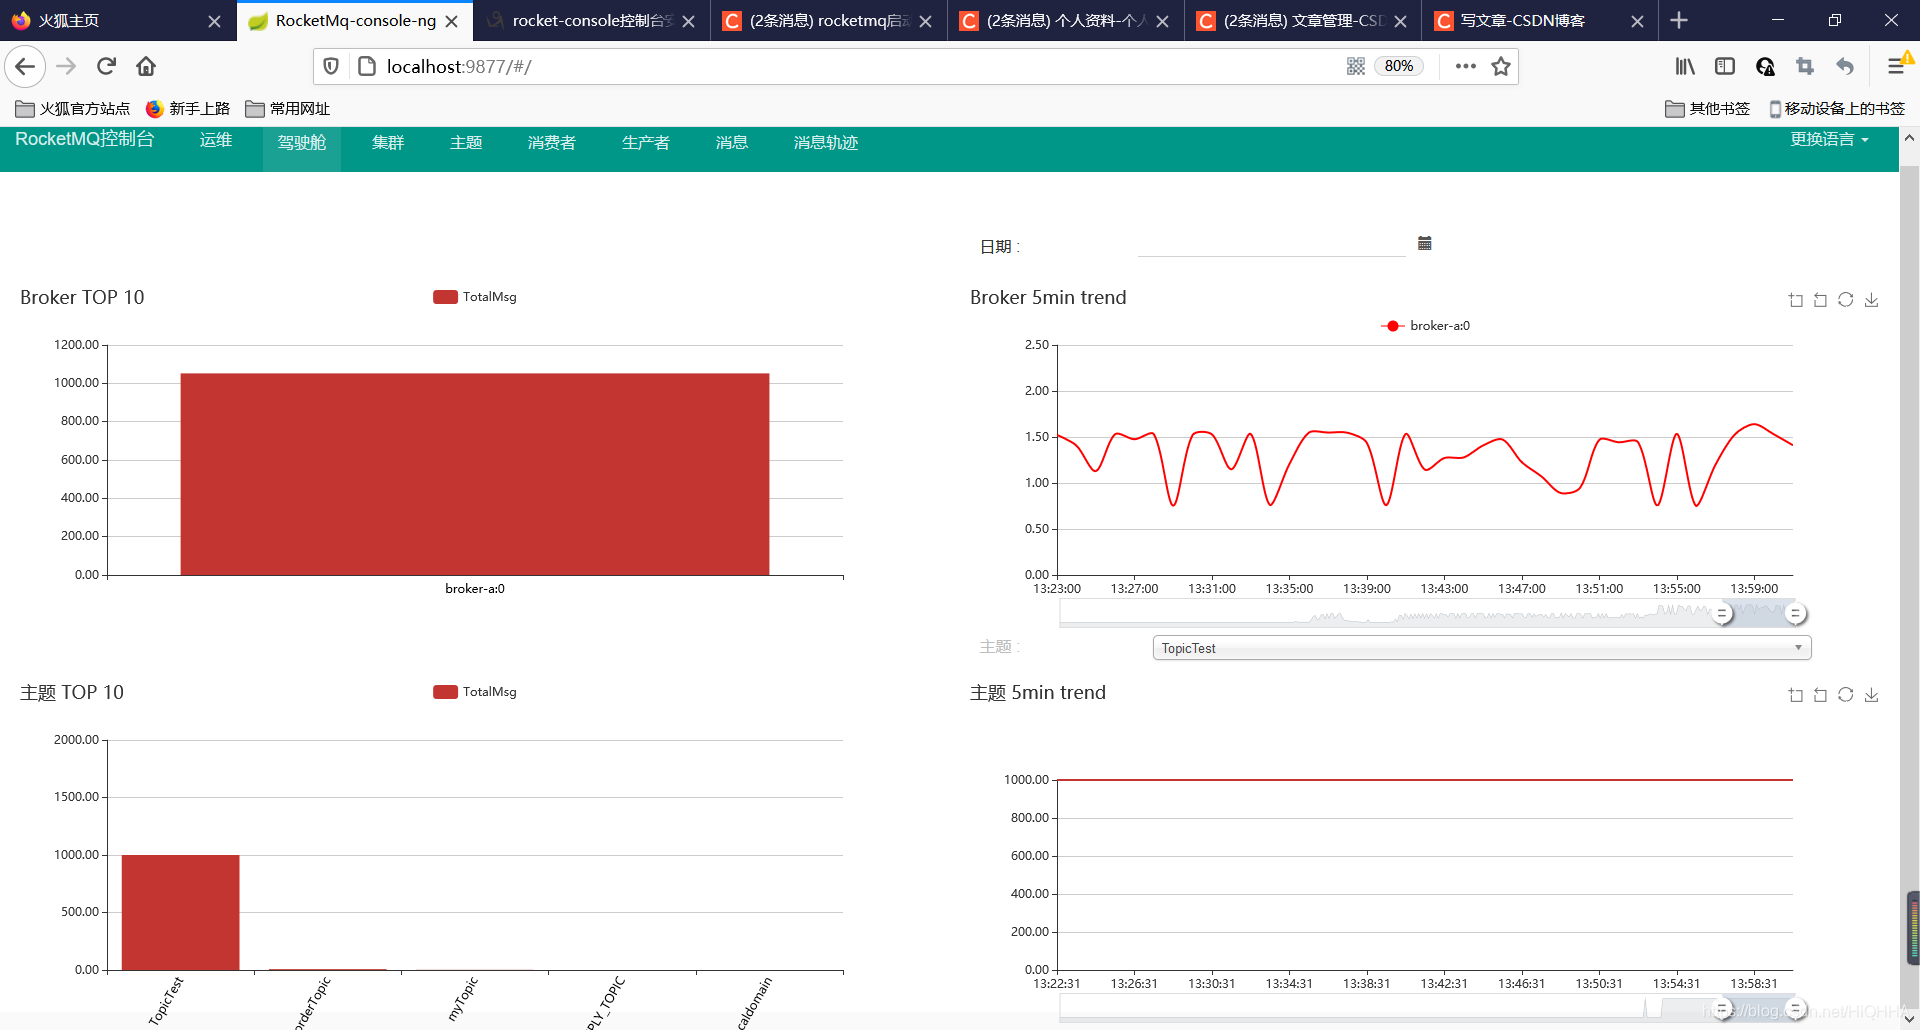This screenshot has width=1920, height=1030.
Task: Open the TopicTest topic dropdown
Action: coord(1482,648)
